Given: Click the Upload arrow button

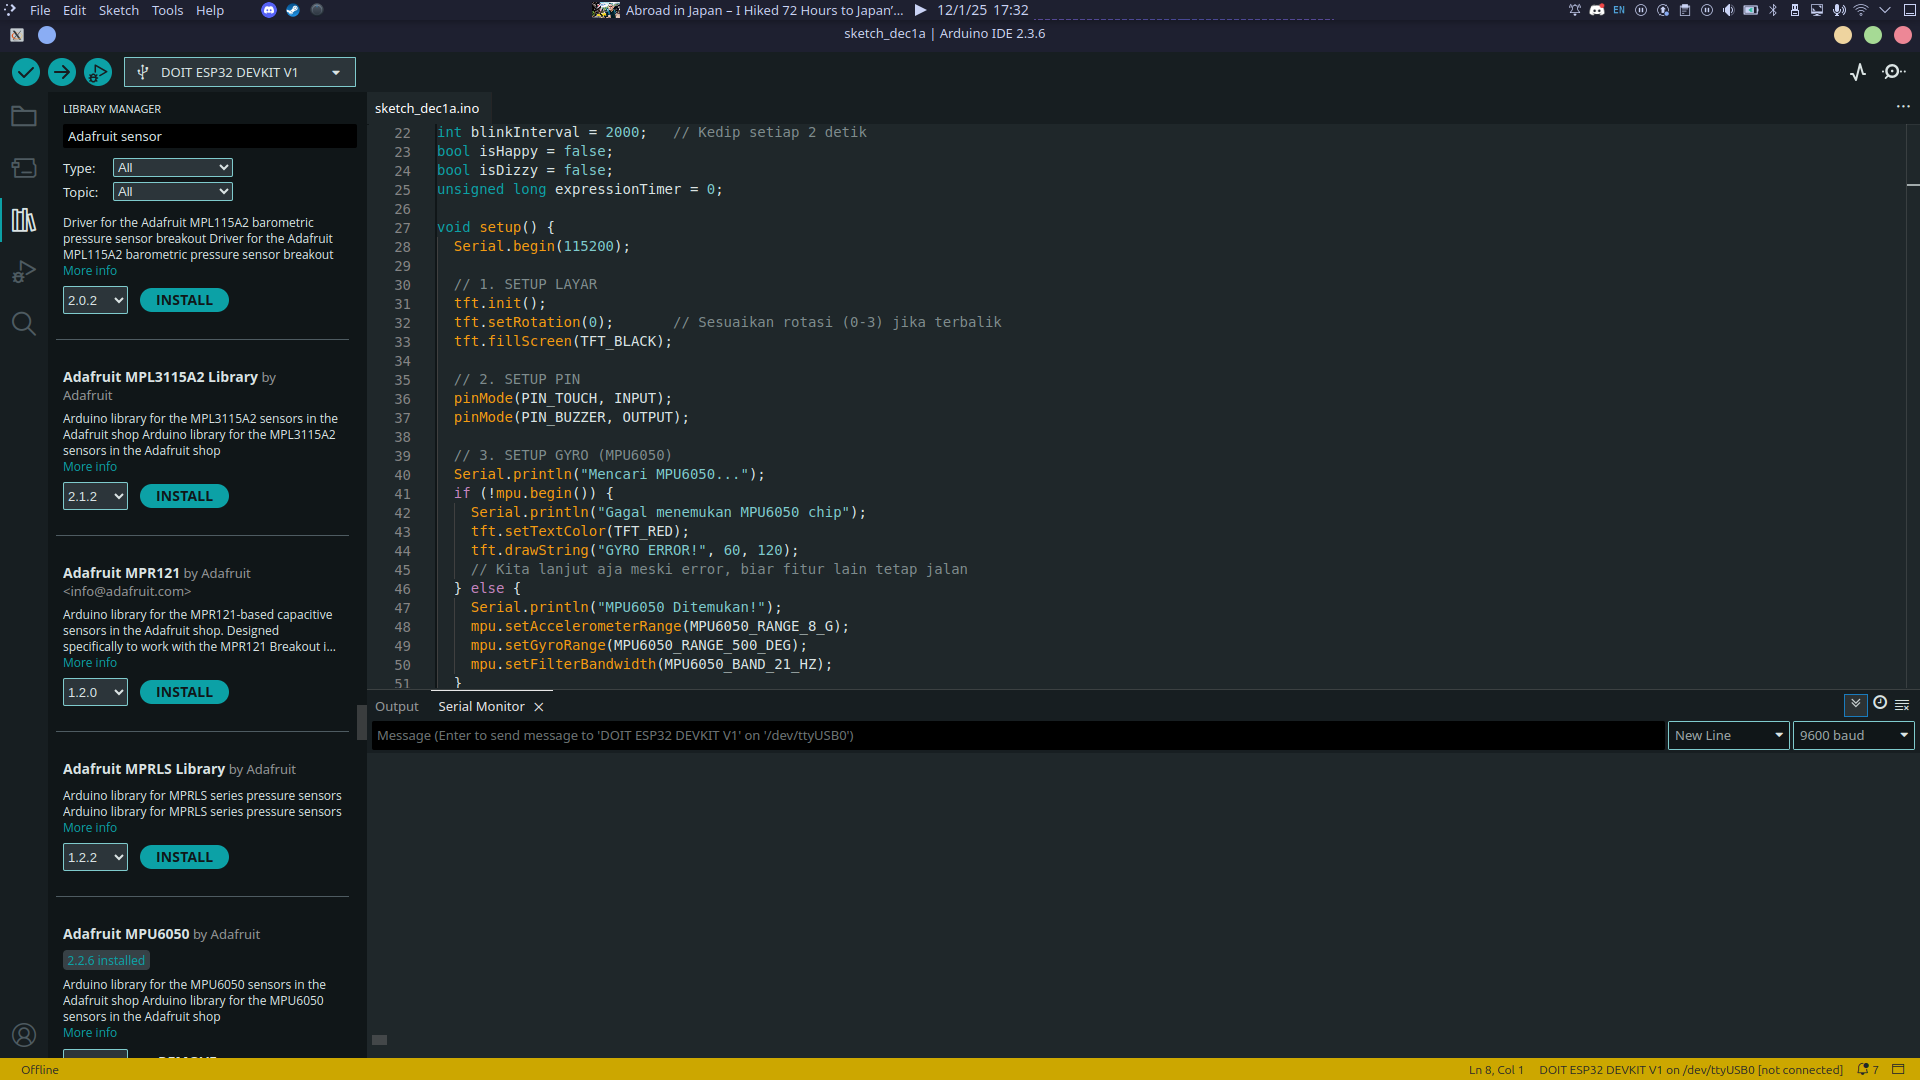Looking at the screenshot, I should tap(62, 72).
